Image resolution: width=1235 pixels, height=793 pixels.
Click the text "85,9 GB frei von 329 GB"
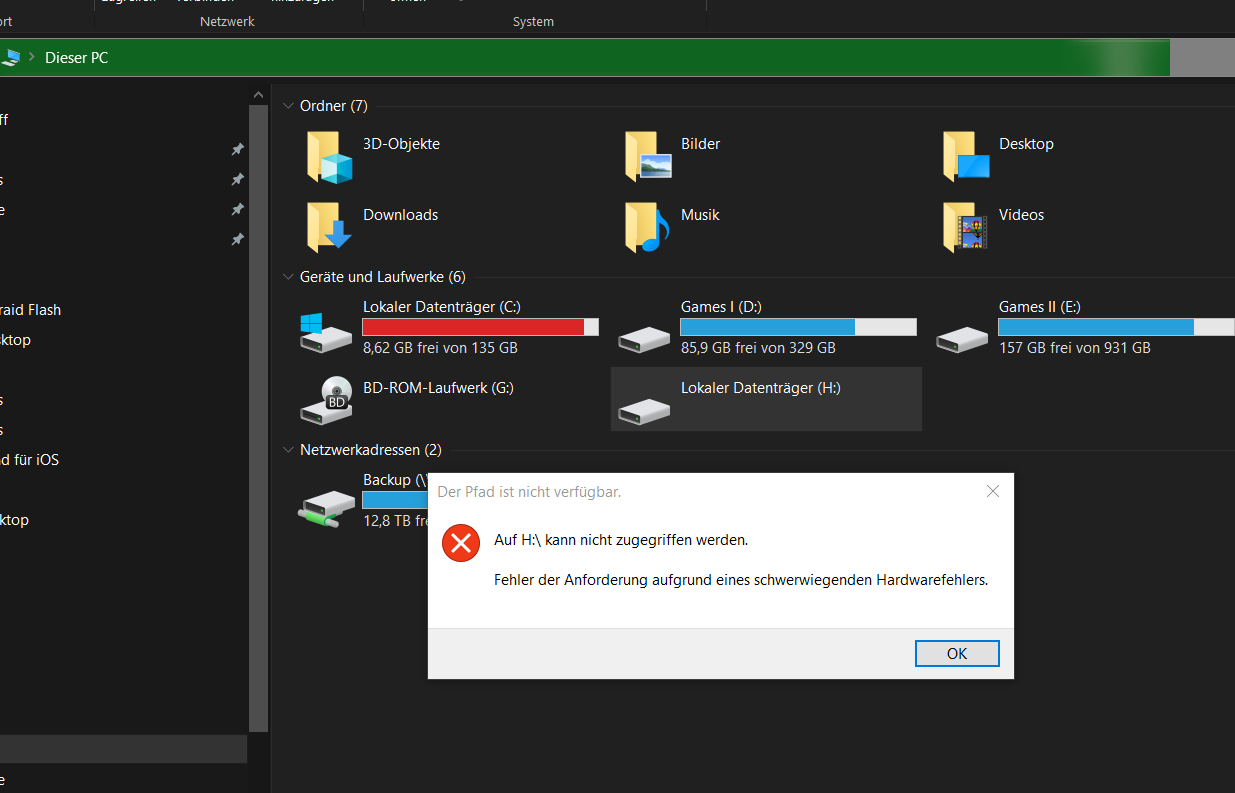point(758,348)
